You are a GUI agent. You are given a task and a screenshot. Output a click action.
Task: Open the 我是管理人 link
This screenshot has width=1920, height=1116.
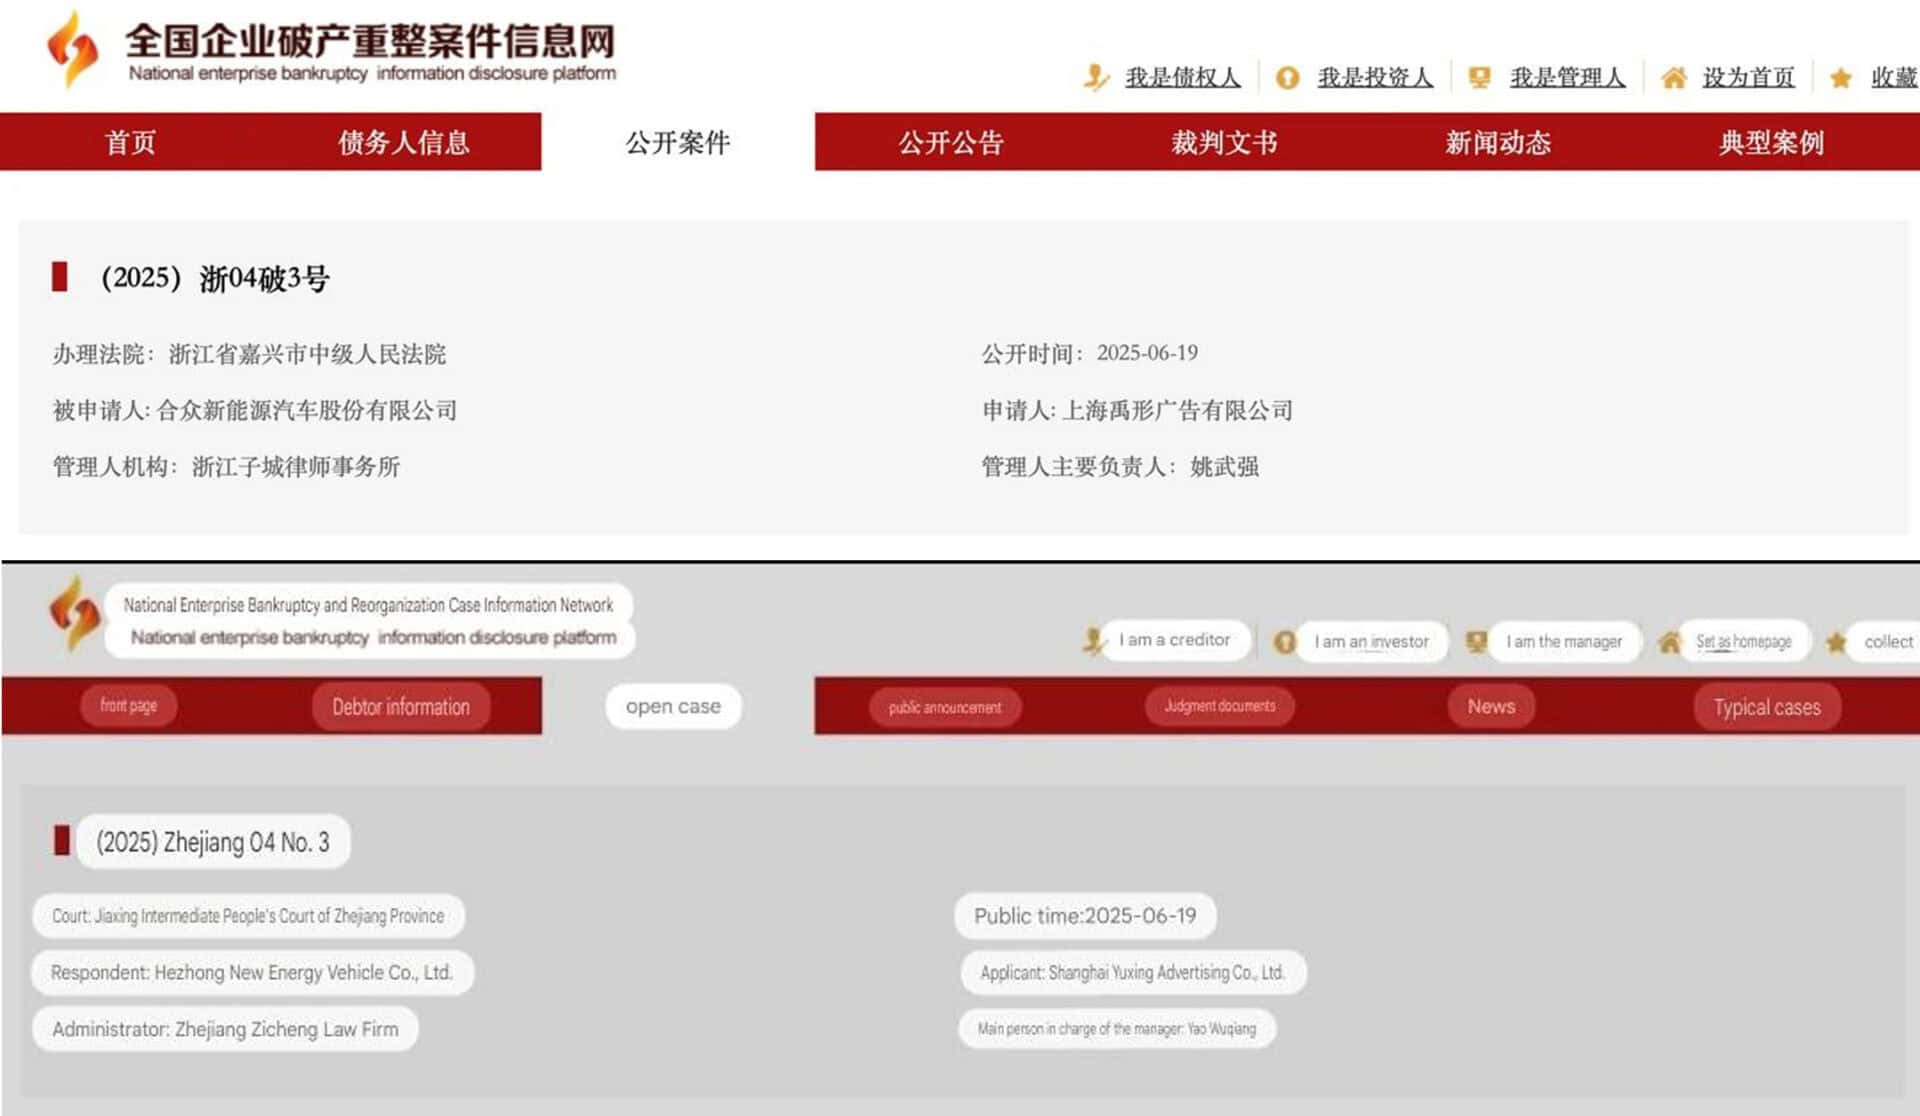pyautogui.click(x=1567, y=77)
